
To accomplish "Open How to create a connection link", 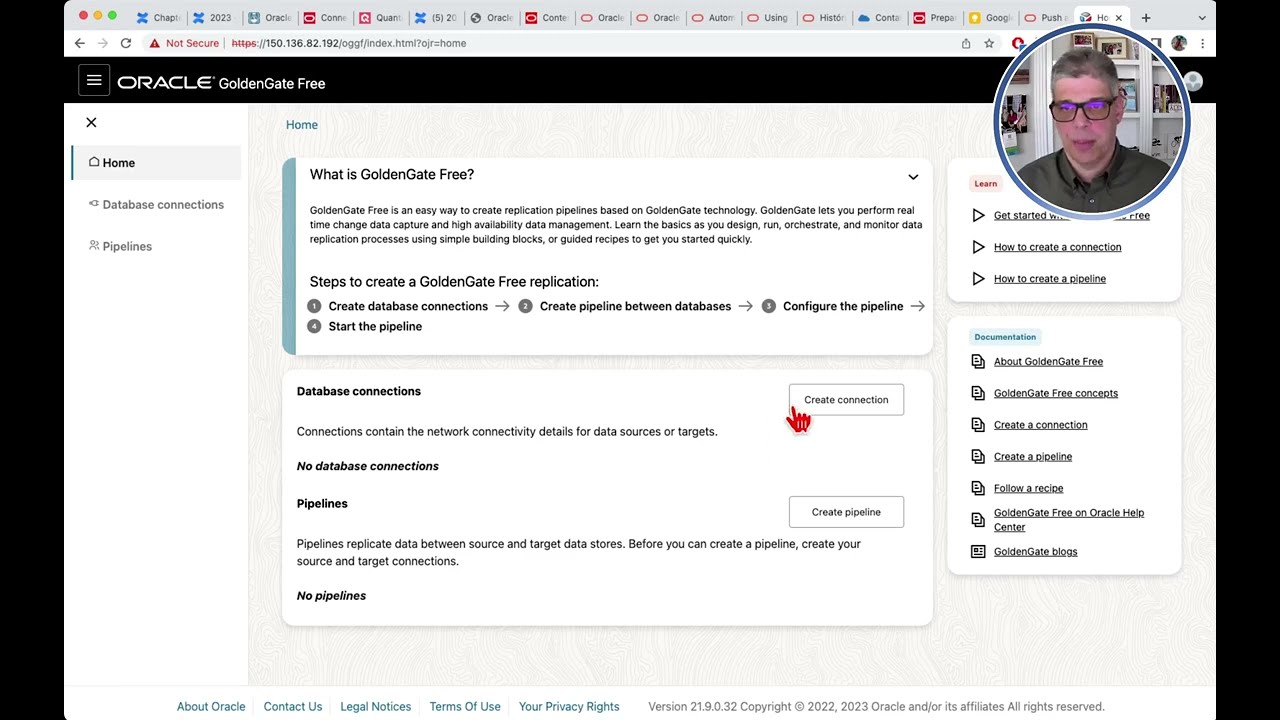I will point(1057,247).
